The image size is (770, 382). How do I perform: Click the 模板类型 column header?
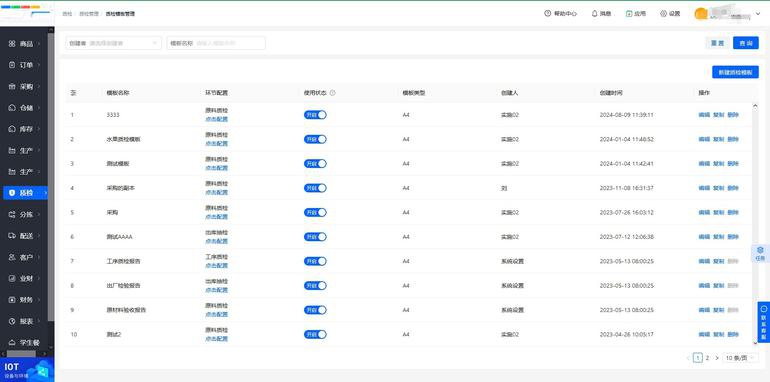click(x=413, y=93)
